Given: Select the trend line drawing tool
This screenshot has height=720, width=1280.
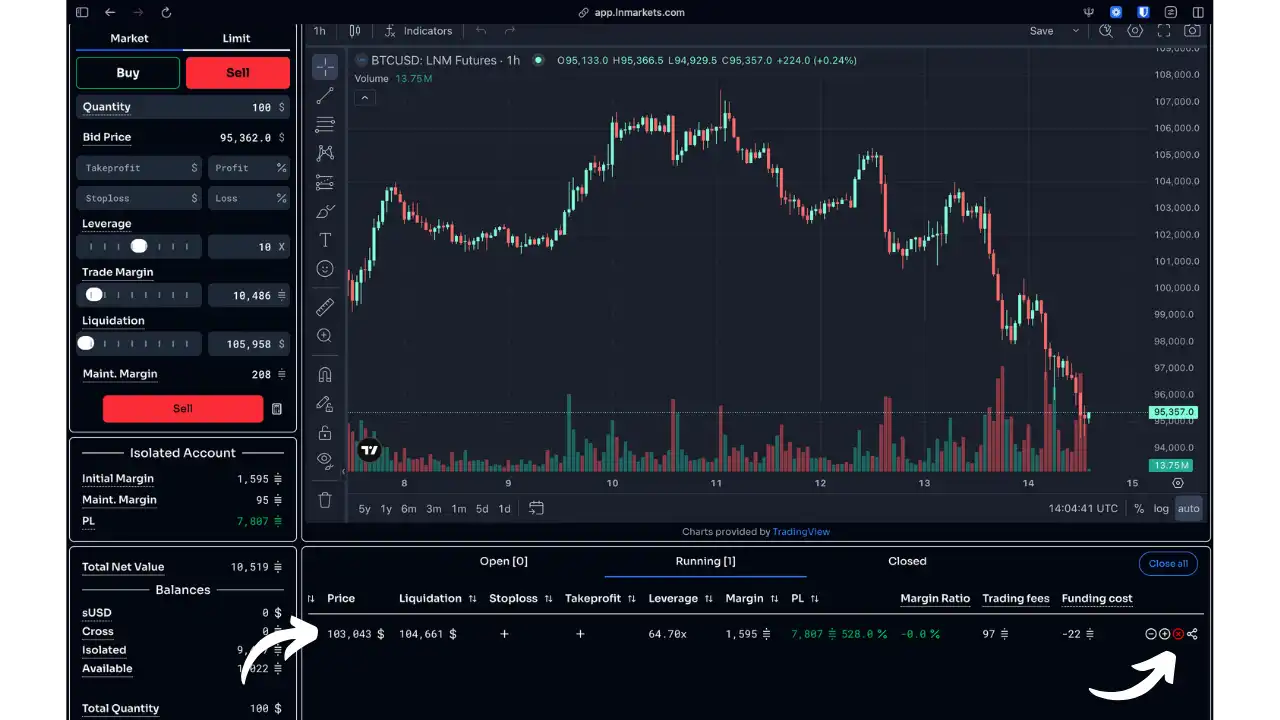Looking at the screenshot, I should [x=325, y=96].
